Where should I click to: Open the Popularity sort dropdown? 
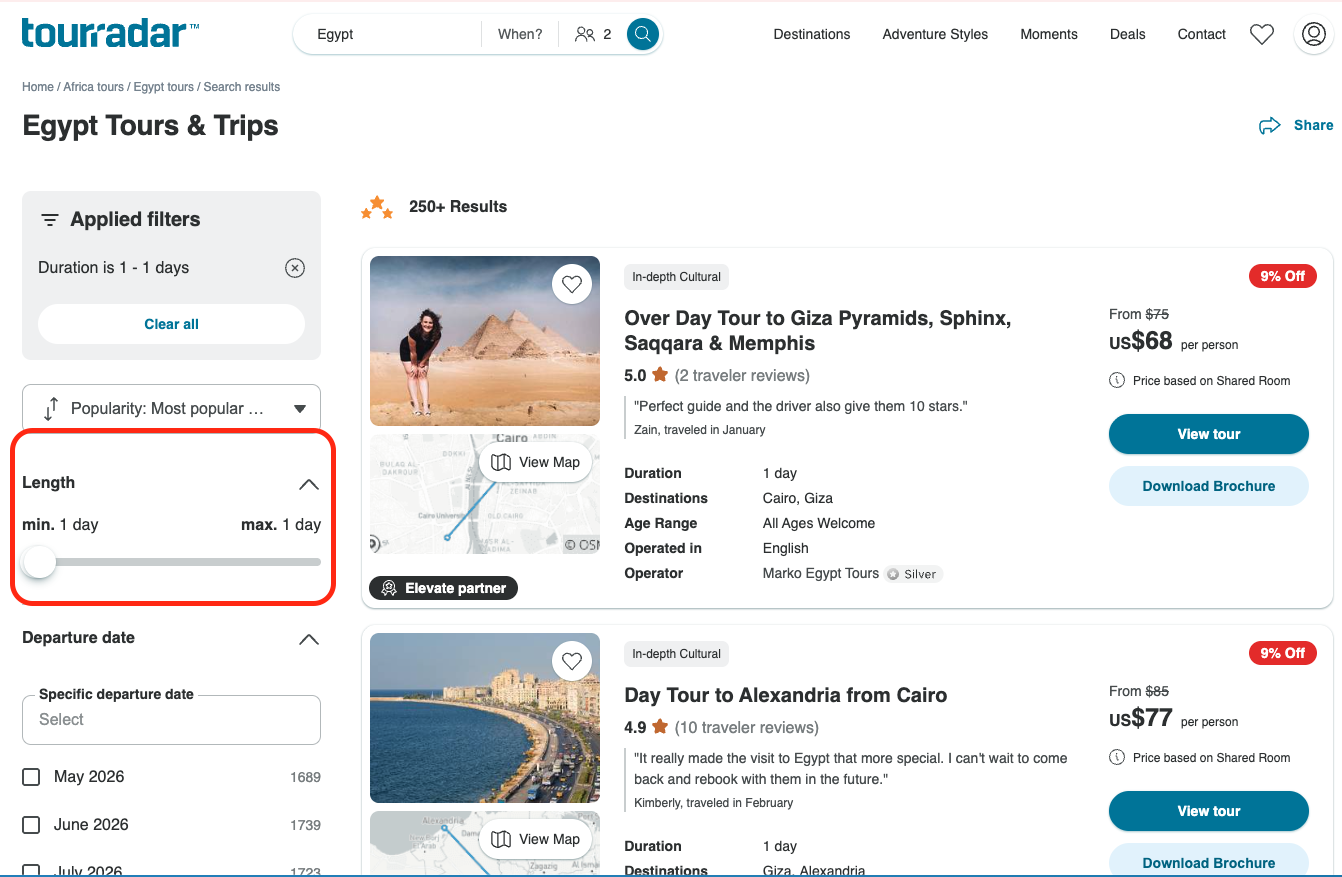click(171, 408)
